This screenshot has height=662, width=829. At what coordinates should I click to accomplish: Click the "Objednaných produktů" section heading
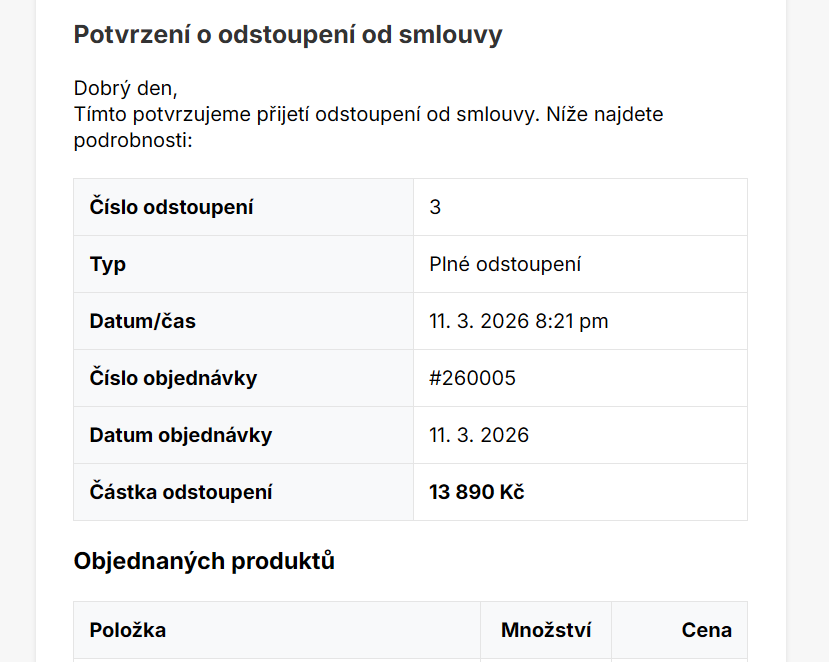(204, 562)
